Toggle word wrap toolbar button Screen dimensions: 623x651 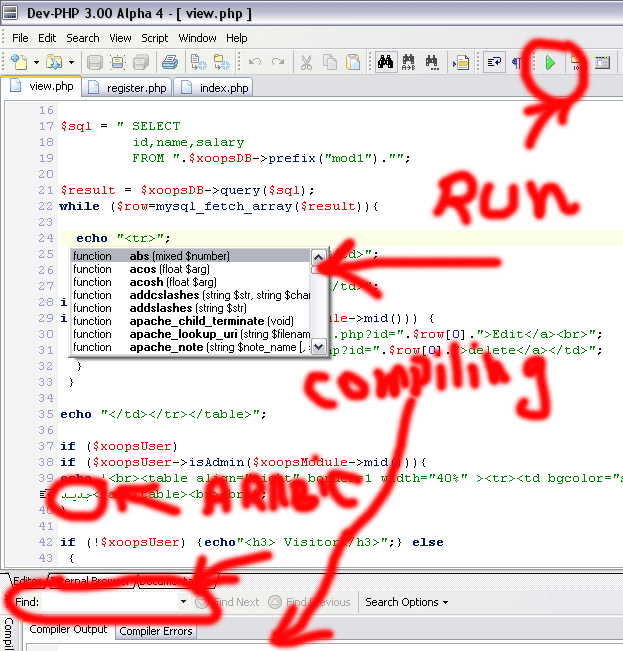point(494,62)
